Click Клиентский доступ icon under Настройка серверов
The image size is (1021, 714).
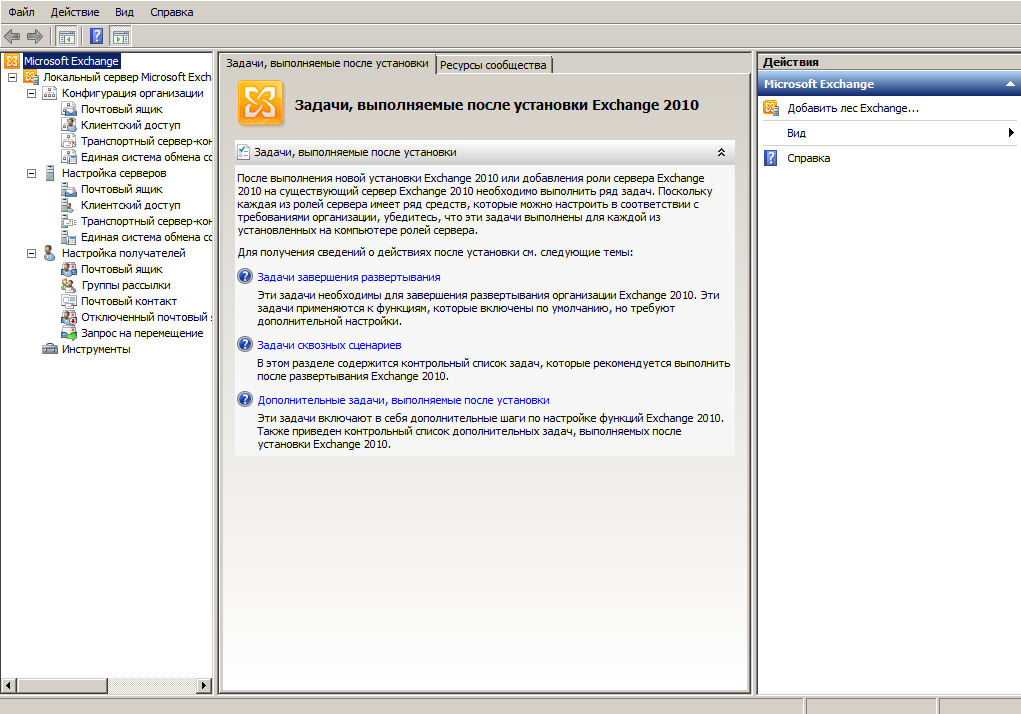click(x=68, y=205)
